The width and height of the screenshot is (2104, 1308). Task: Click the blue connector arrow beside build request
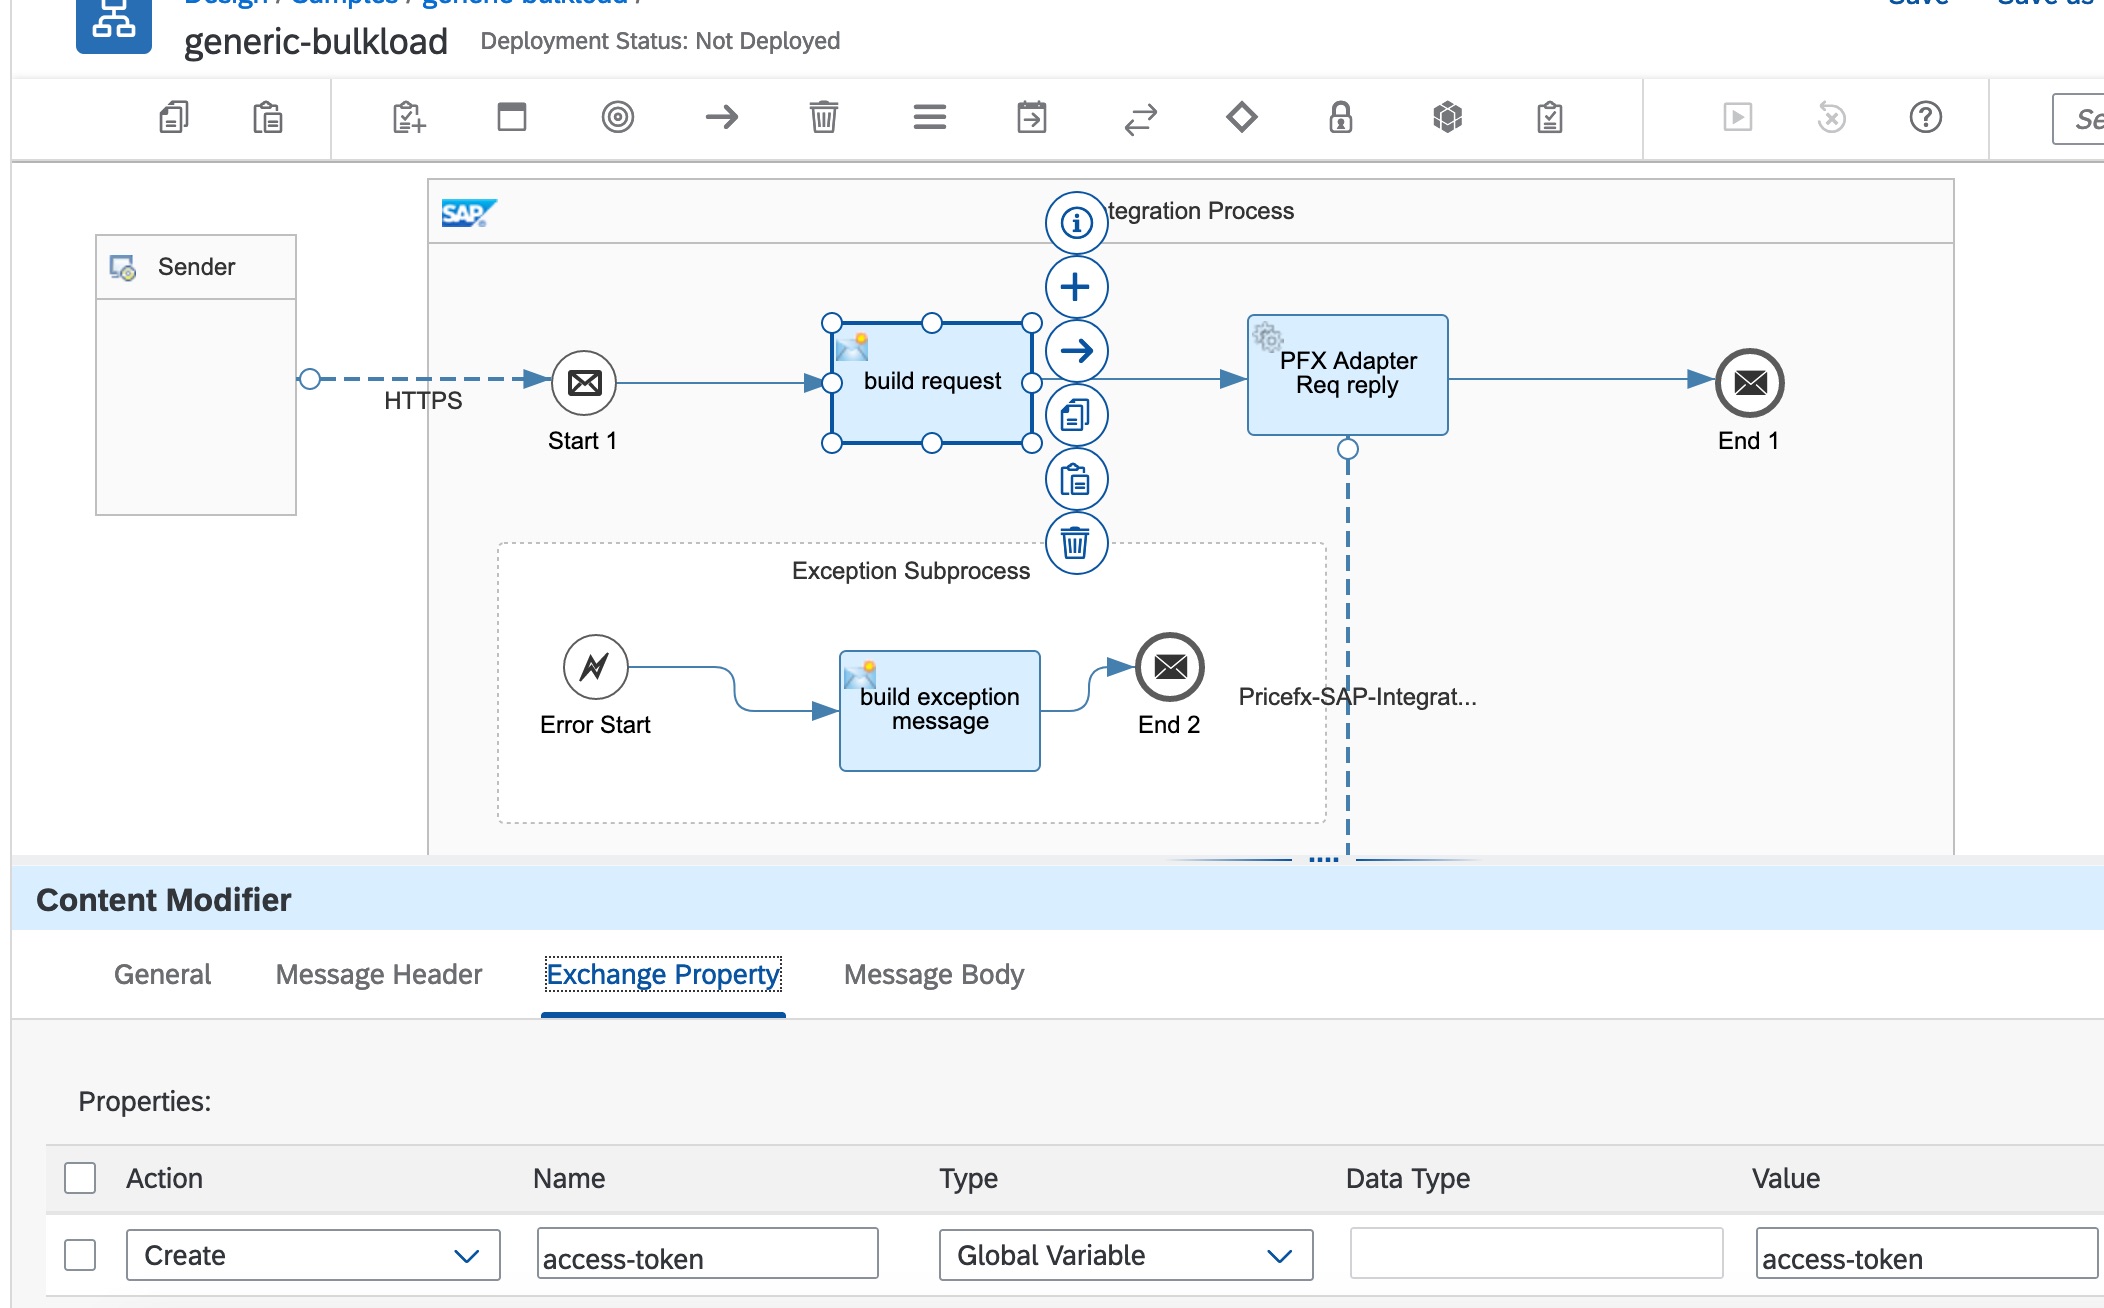click(x=1076, y=351)
